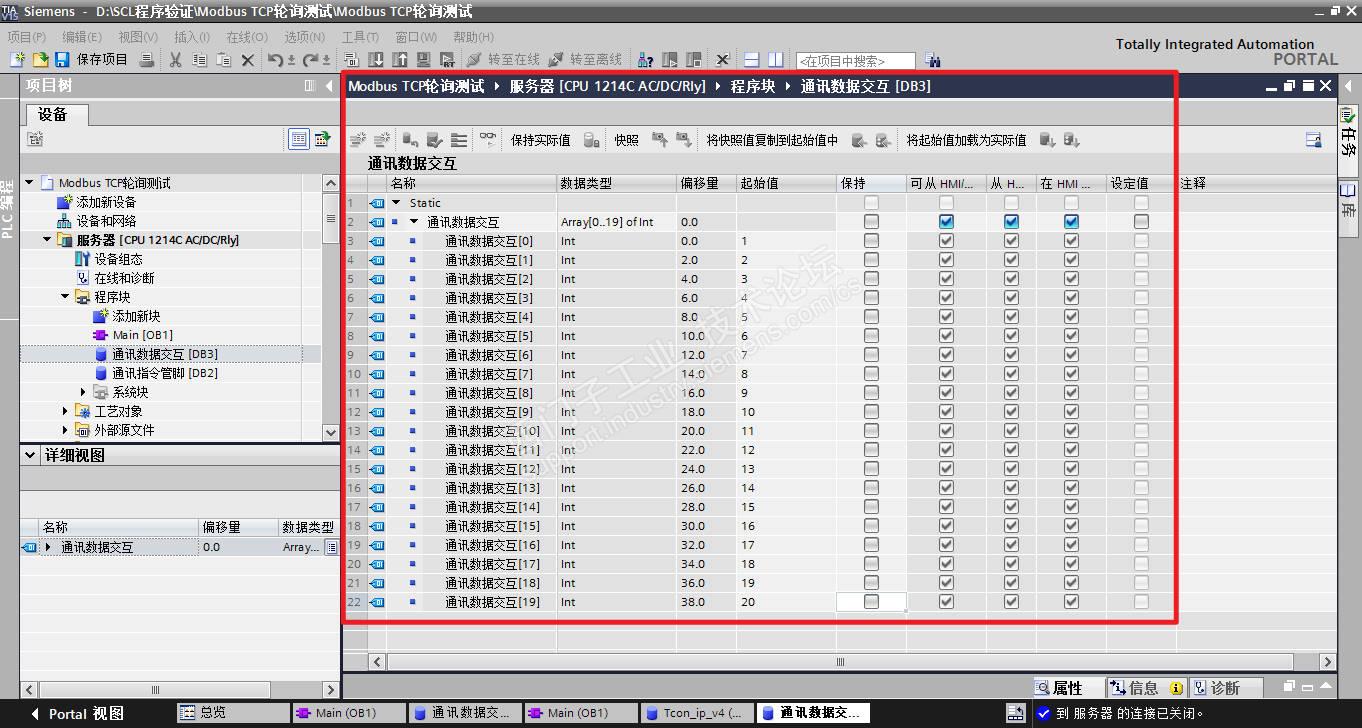
Task: Collapse the 通讯数据交互 array in DB table
Action: (415, 222)
